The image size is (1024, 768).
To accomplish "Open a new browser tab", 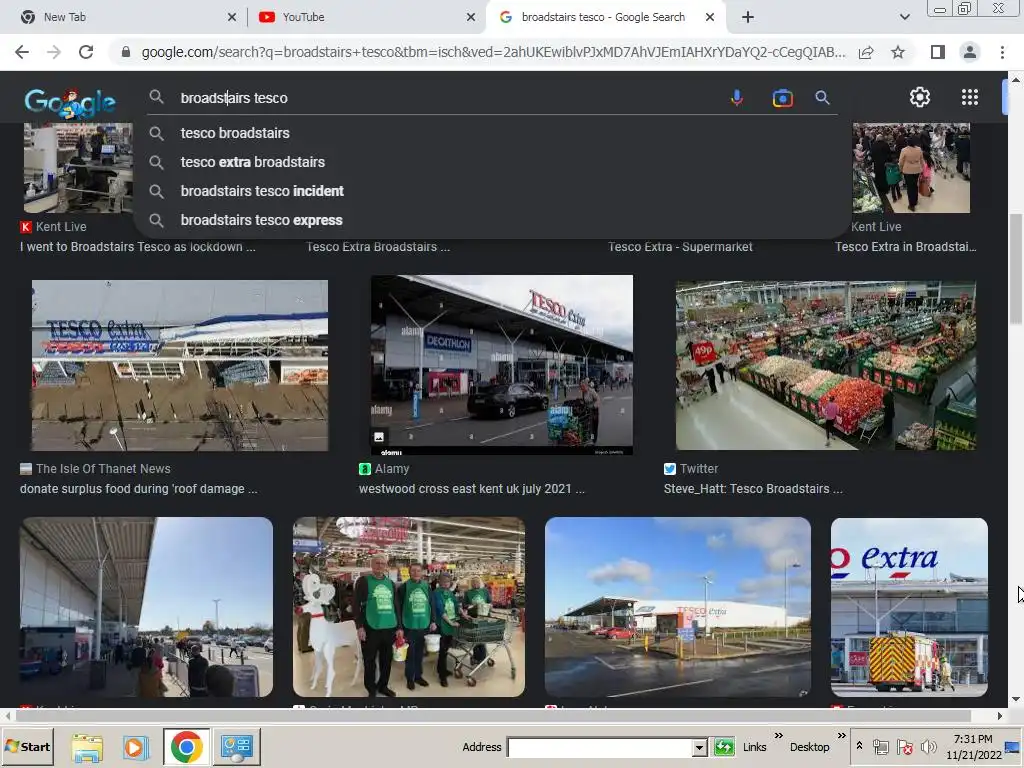I will pyautogui.click(x=748, y=17).
